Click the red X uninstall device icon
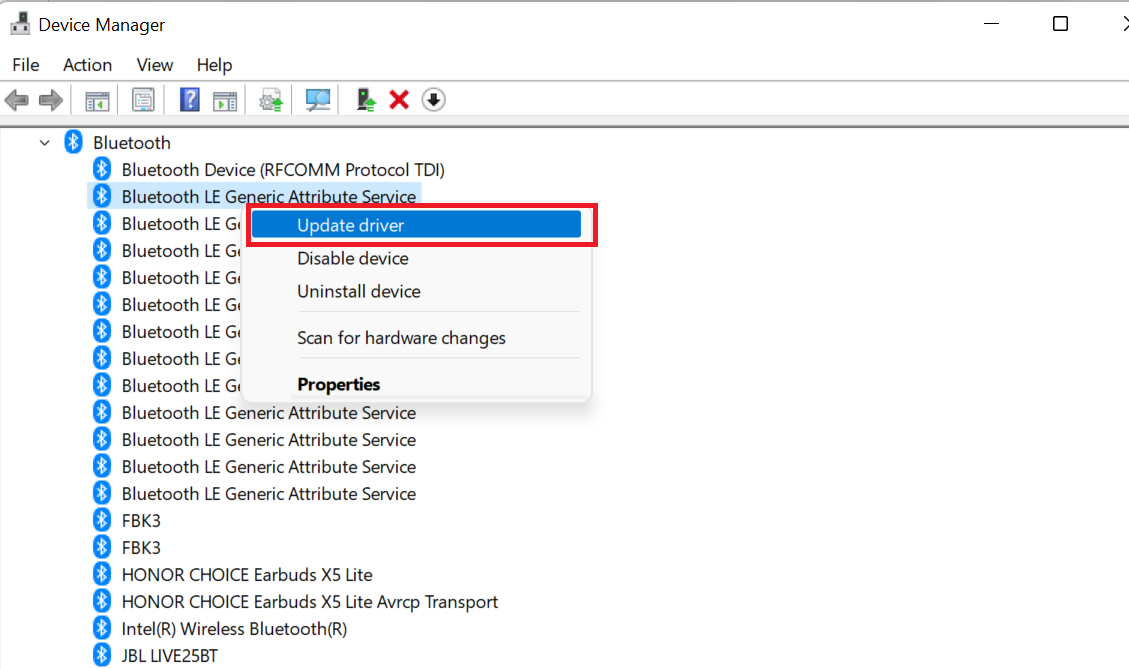 399,99
